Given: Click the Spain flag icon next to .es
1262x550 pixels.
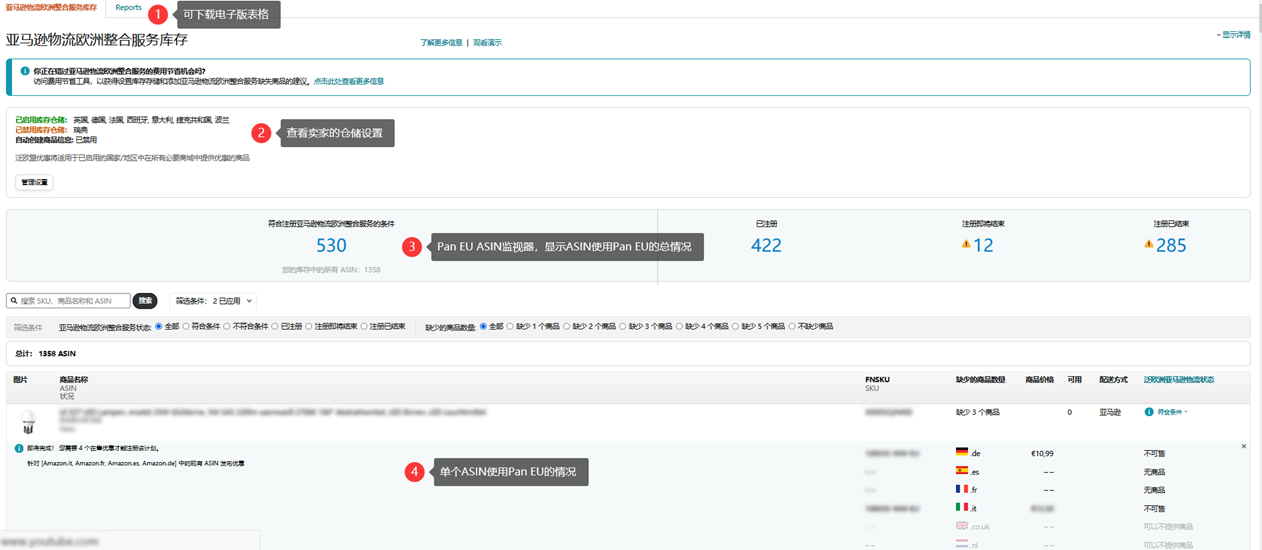Looking at the screenshot, I should pos(962,470).
